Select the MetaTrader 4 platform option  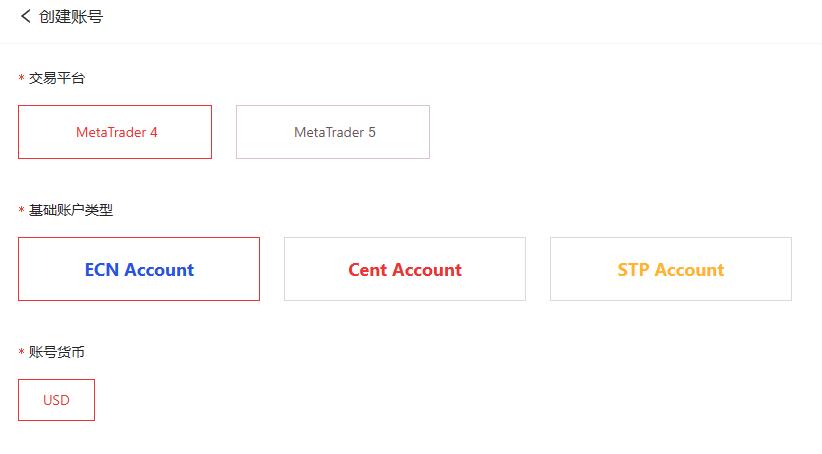115,132
